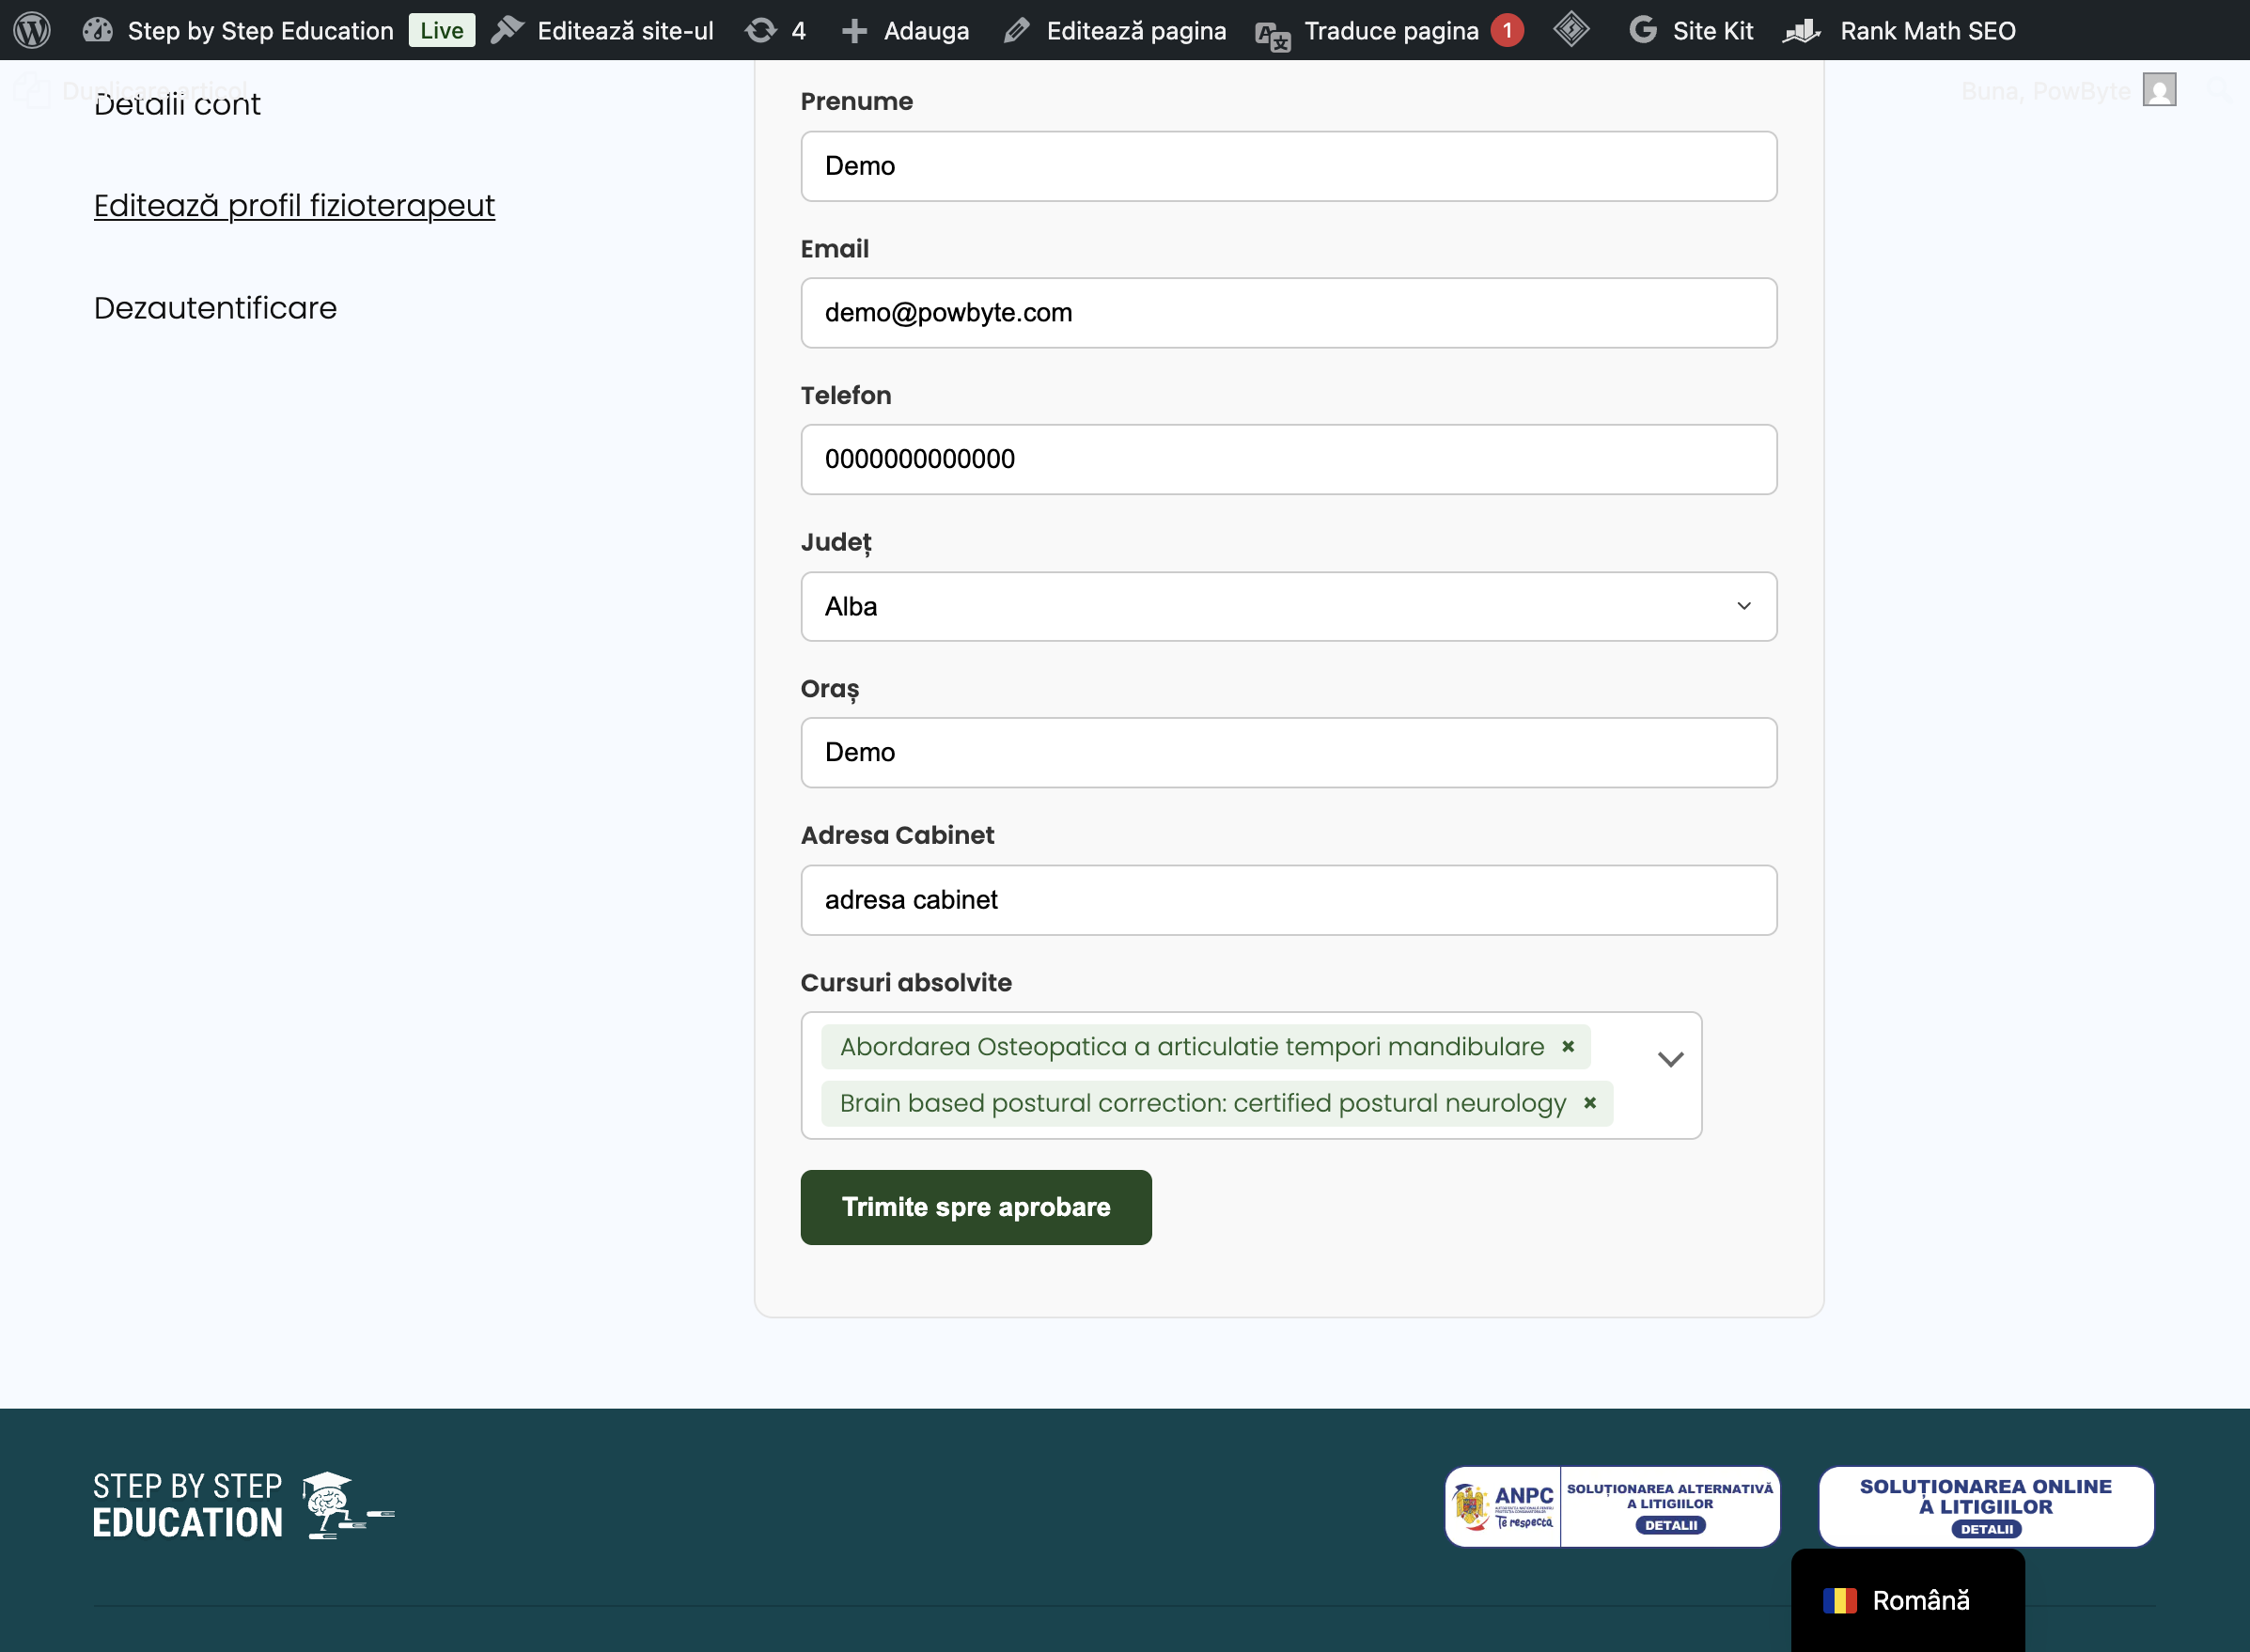Open the WordPress logo menu

(x=32, y=30)
